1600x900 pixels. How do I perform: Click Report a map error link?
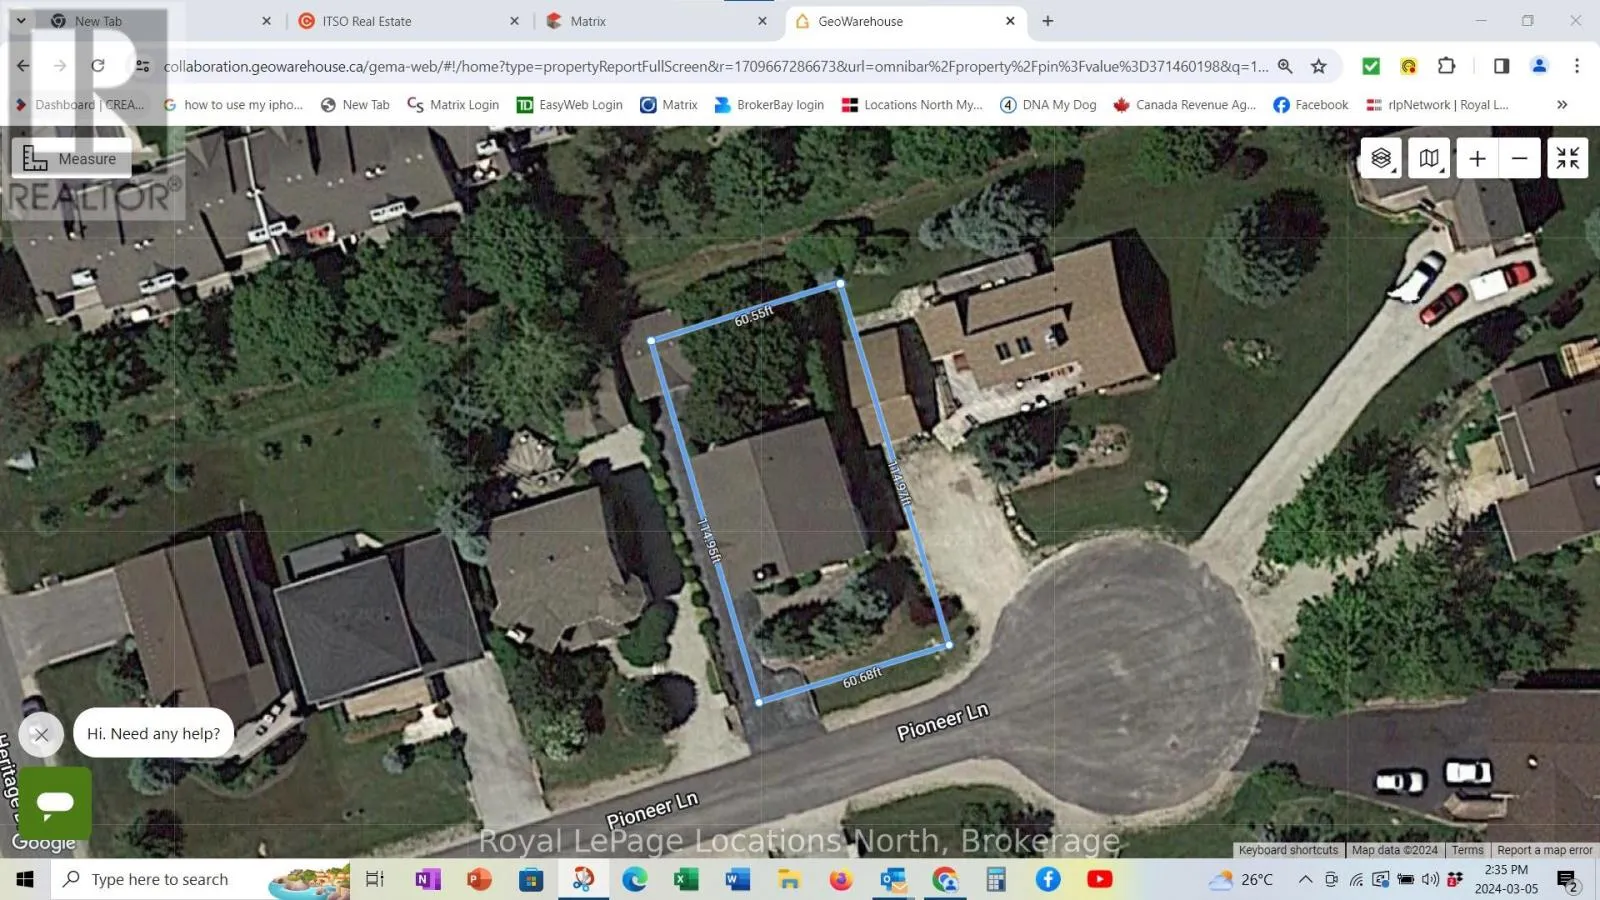[x=1544, y=850]
